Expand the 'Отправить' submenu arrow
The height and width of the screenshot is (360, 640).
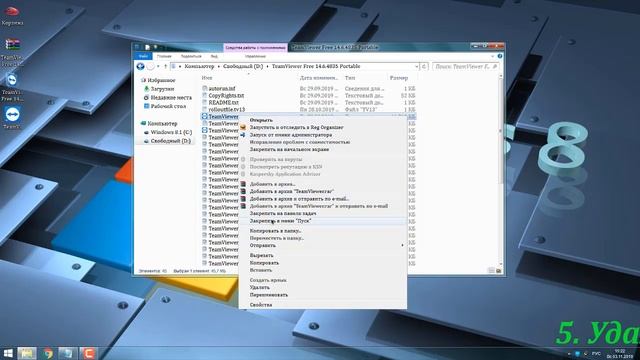402,245
